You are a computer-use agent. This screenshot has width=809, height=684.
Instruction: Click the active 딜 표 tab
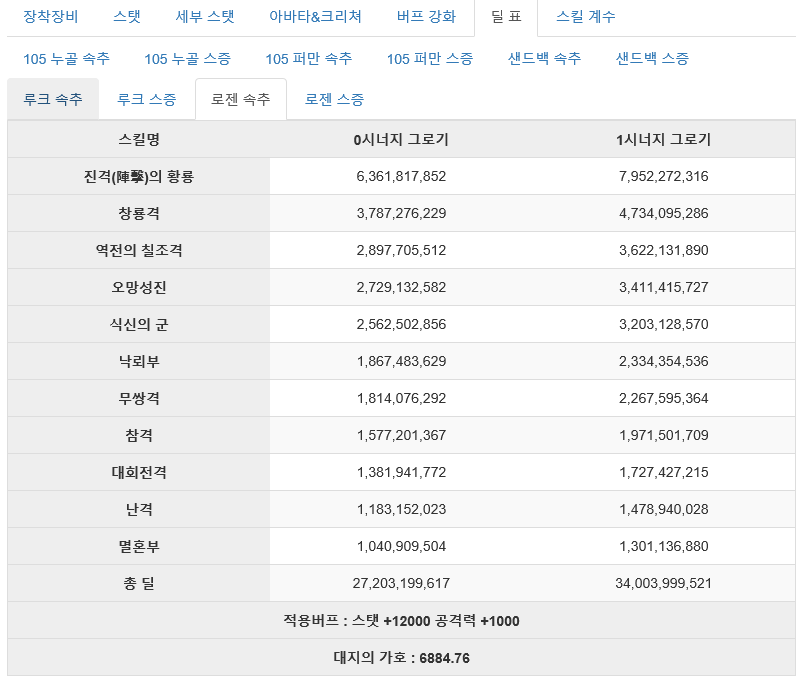tap(506, 17)
